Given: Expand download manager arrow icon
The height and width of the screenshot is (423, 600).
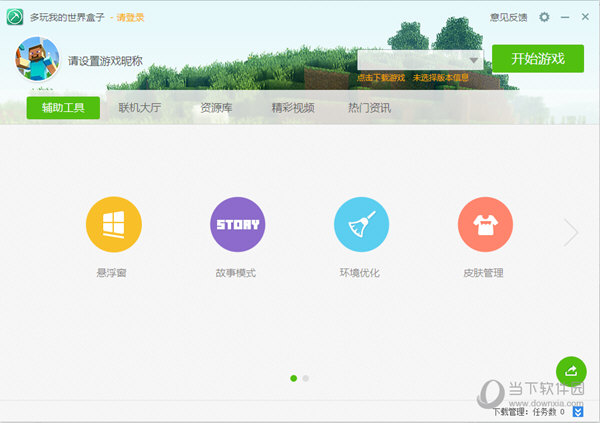Looking at the screenshot, I should 578,412.
